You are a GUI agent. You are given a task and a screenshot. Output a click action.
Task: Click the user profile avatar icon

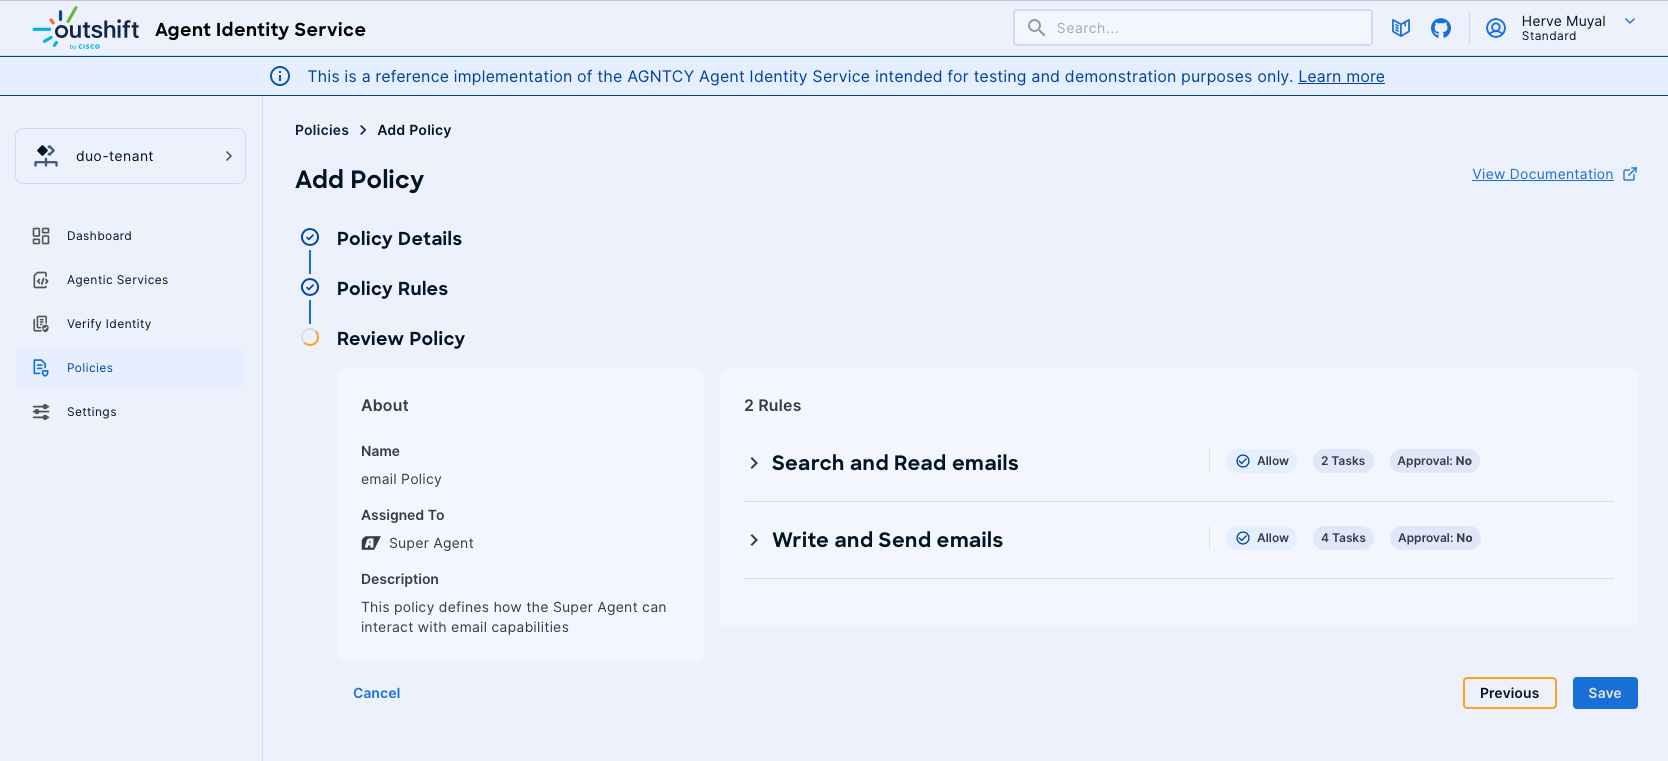tap(1496, 28)
